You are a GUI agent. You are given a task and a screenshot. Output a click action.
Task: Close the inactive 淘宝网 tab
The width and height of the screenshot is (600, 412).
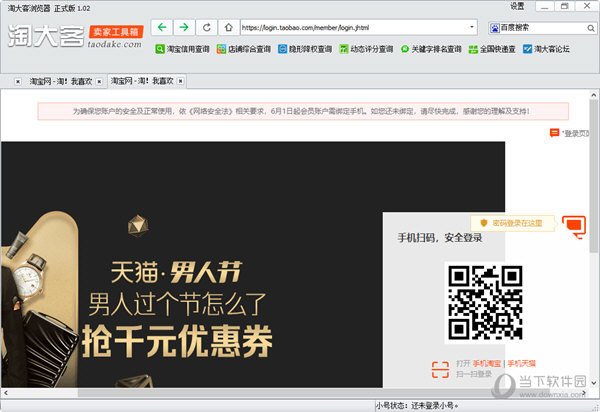[x=99, y=81]
